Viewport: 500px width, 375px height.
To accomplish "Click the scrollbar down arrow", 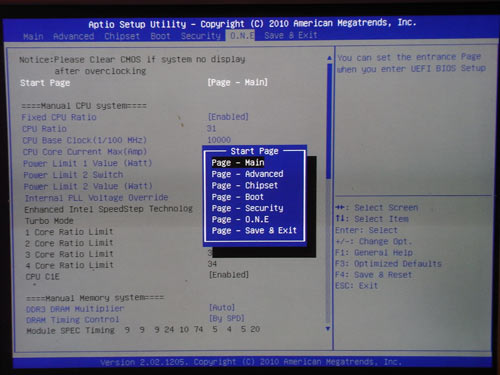I will [x=328, y=329].
